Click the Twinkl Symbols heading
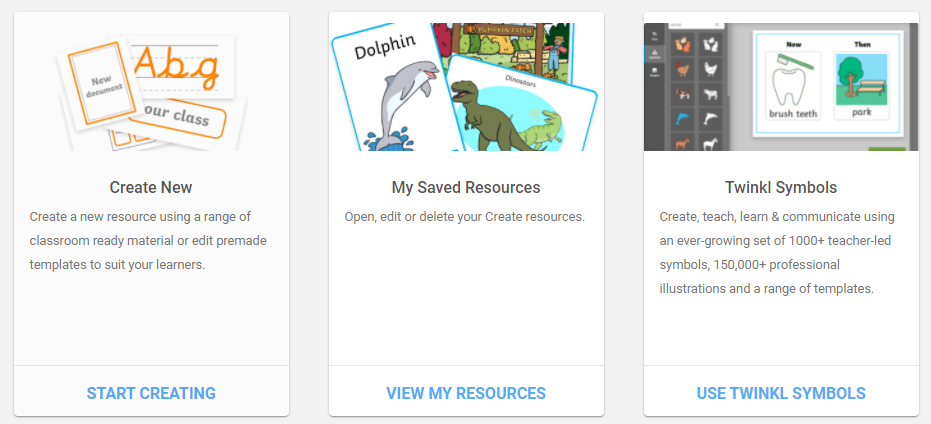Viewport: 931px width, 424px height. pyautogui.click(x=781, y=187)
